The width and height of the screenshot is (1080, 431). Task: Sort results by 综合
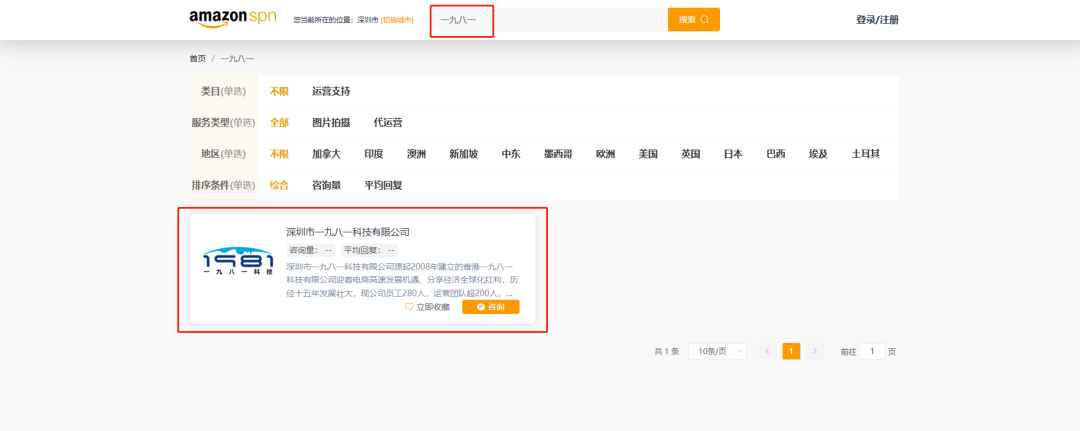coord(279,185)
